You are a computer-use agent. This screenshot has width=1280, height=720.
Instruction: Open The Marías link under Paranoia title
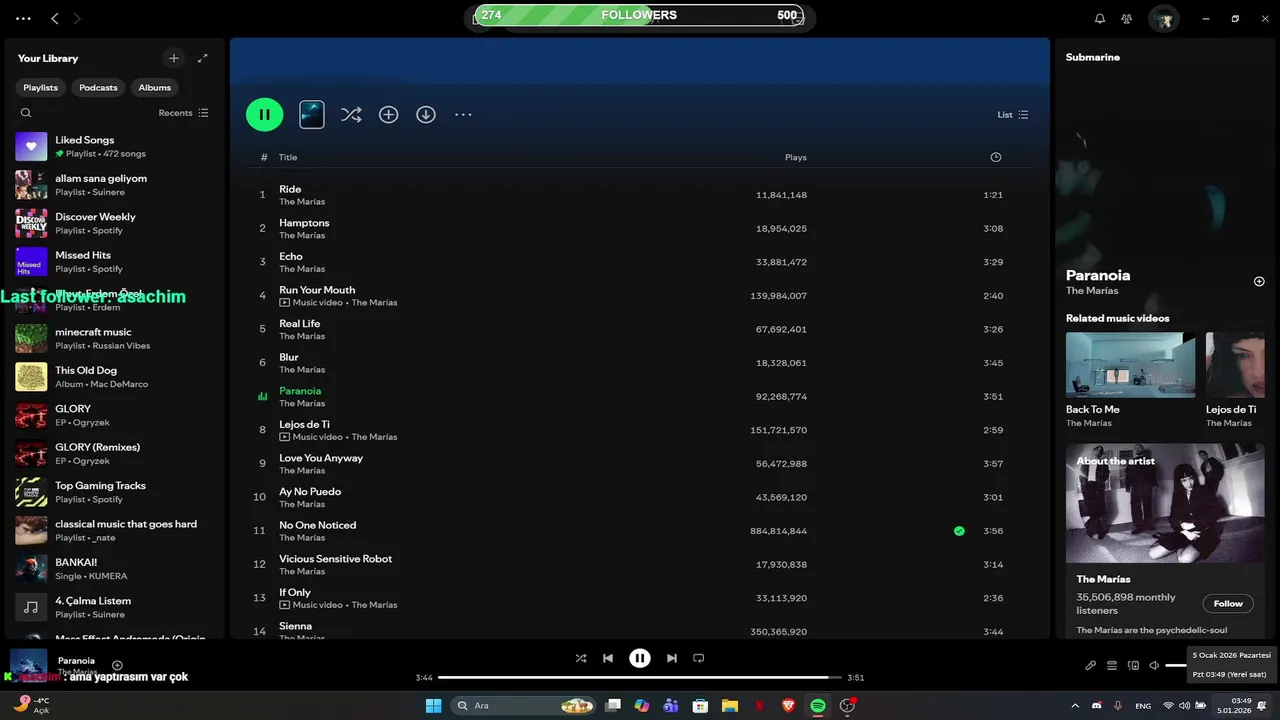[1092, 291]
